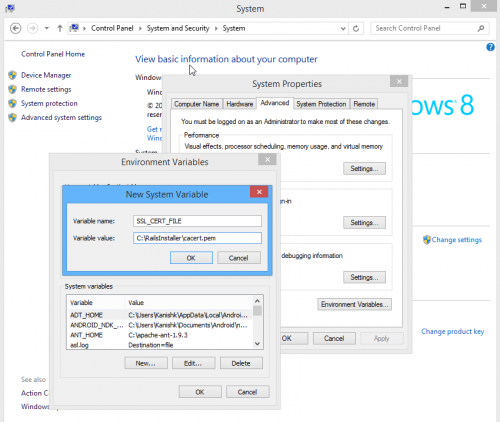500x422 pixels.
Task: Click the Variable value input field
Action: click(197, 238)
